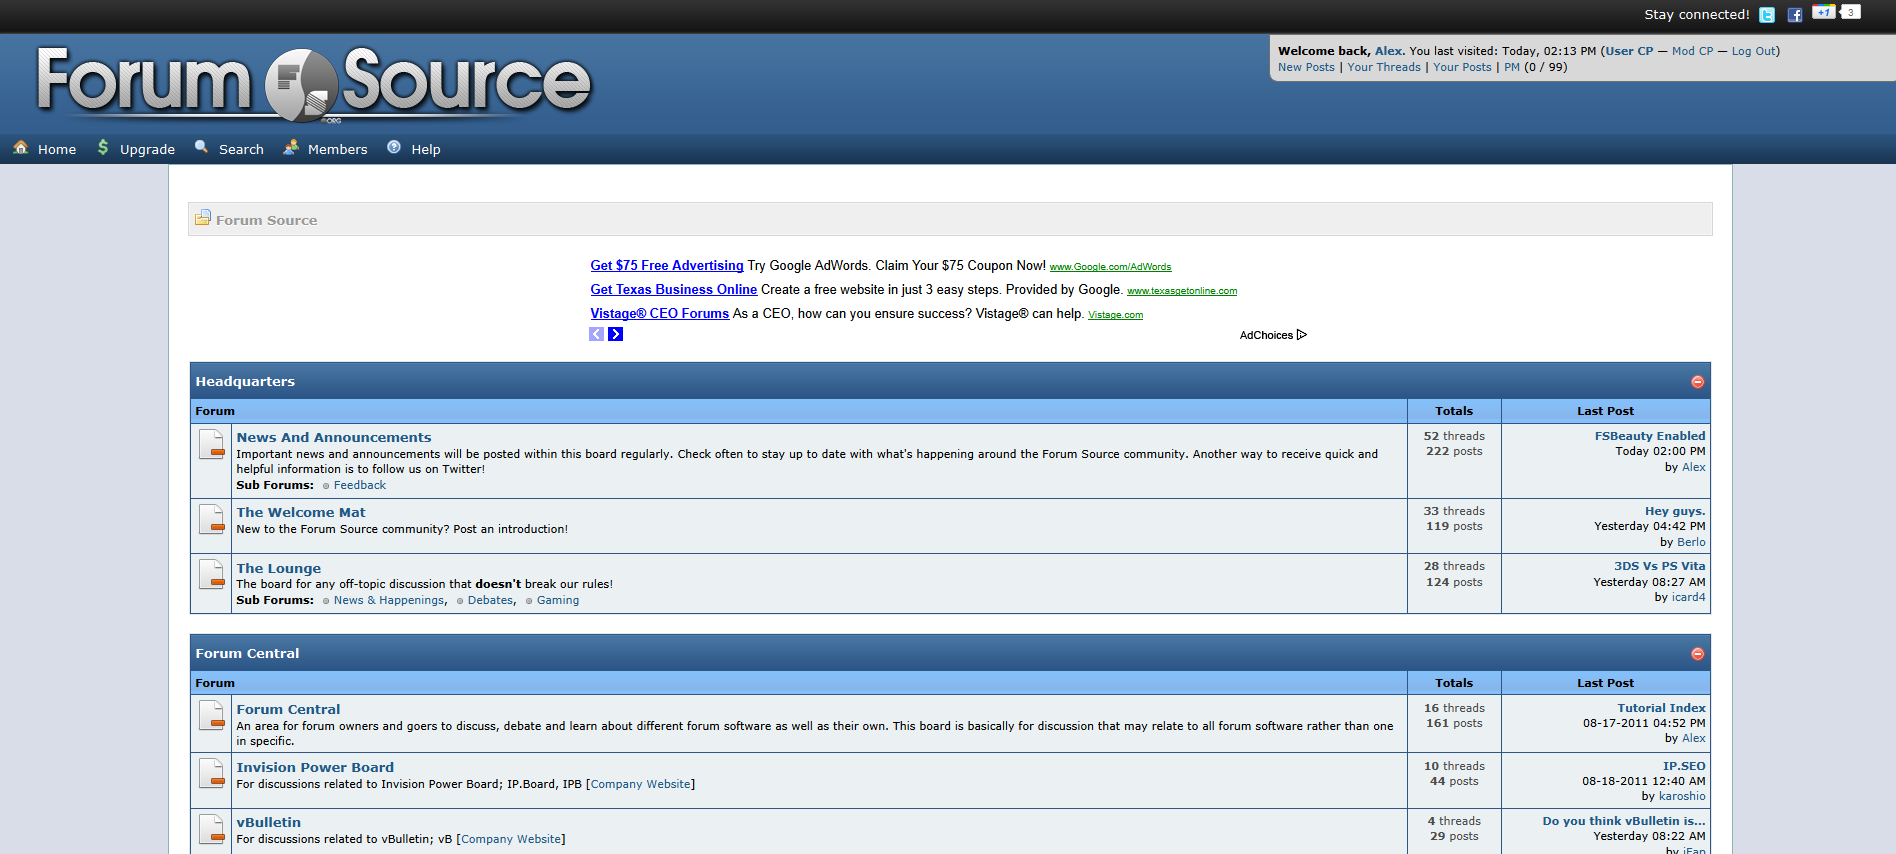Click the forum status icon beside News And Announcements
Image resolution: width=1896 pixels, height=854 pixels.
(x=212, y=444)
